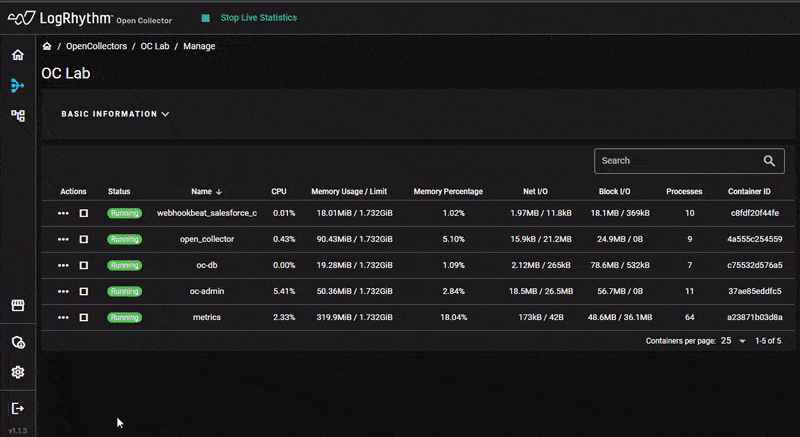Click container ID c75532d576a5
The image size is (800, 437).
click(x=755, y=265)
